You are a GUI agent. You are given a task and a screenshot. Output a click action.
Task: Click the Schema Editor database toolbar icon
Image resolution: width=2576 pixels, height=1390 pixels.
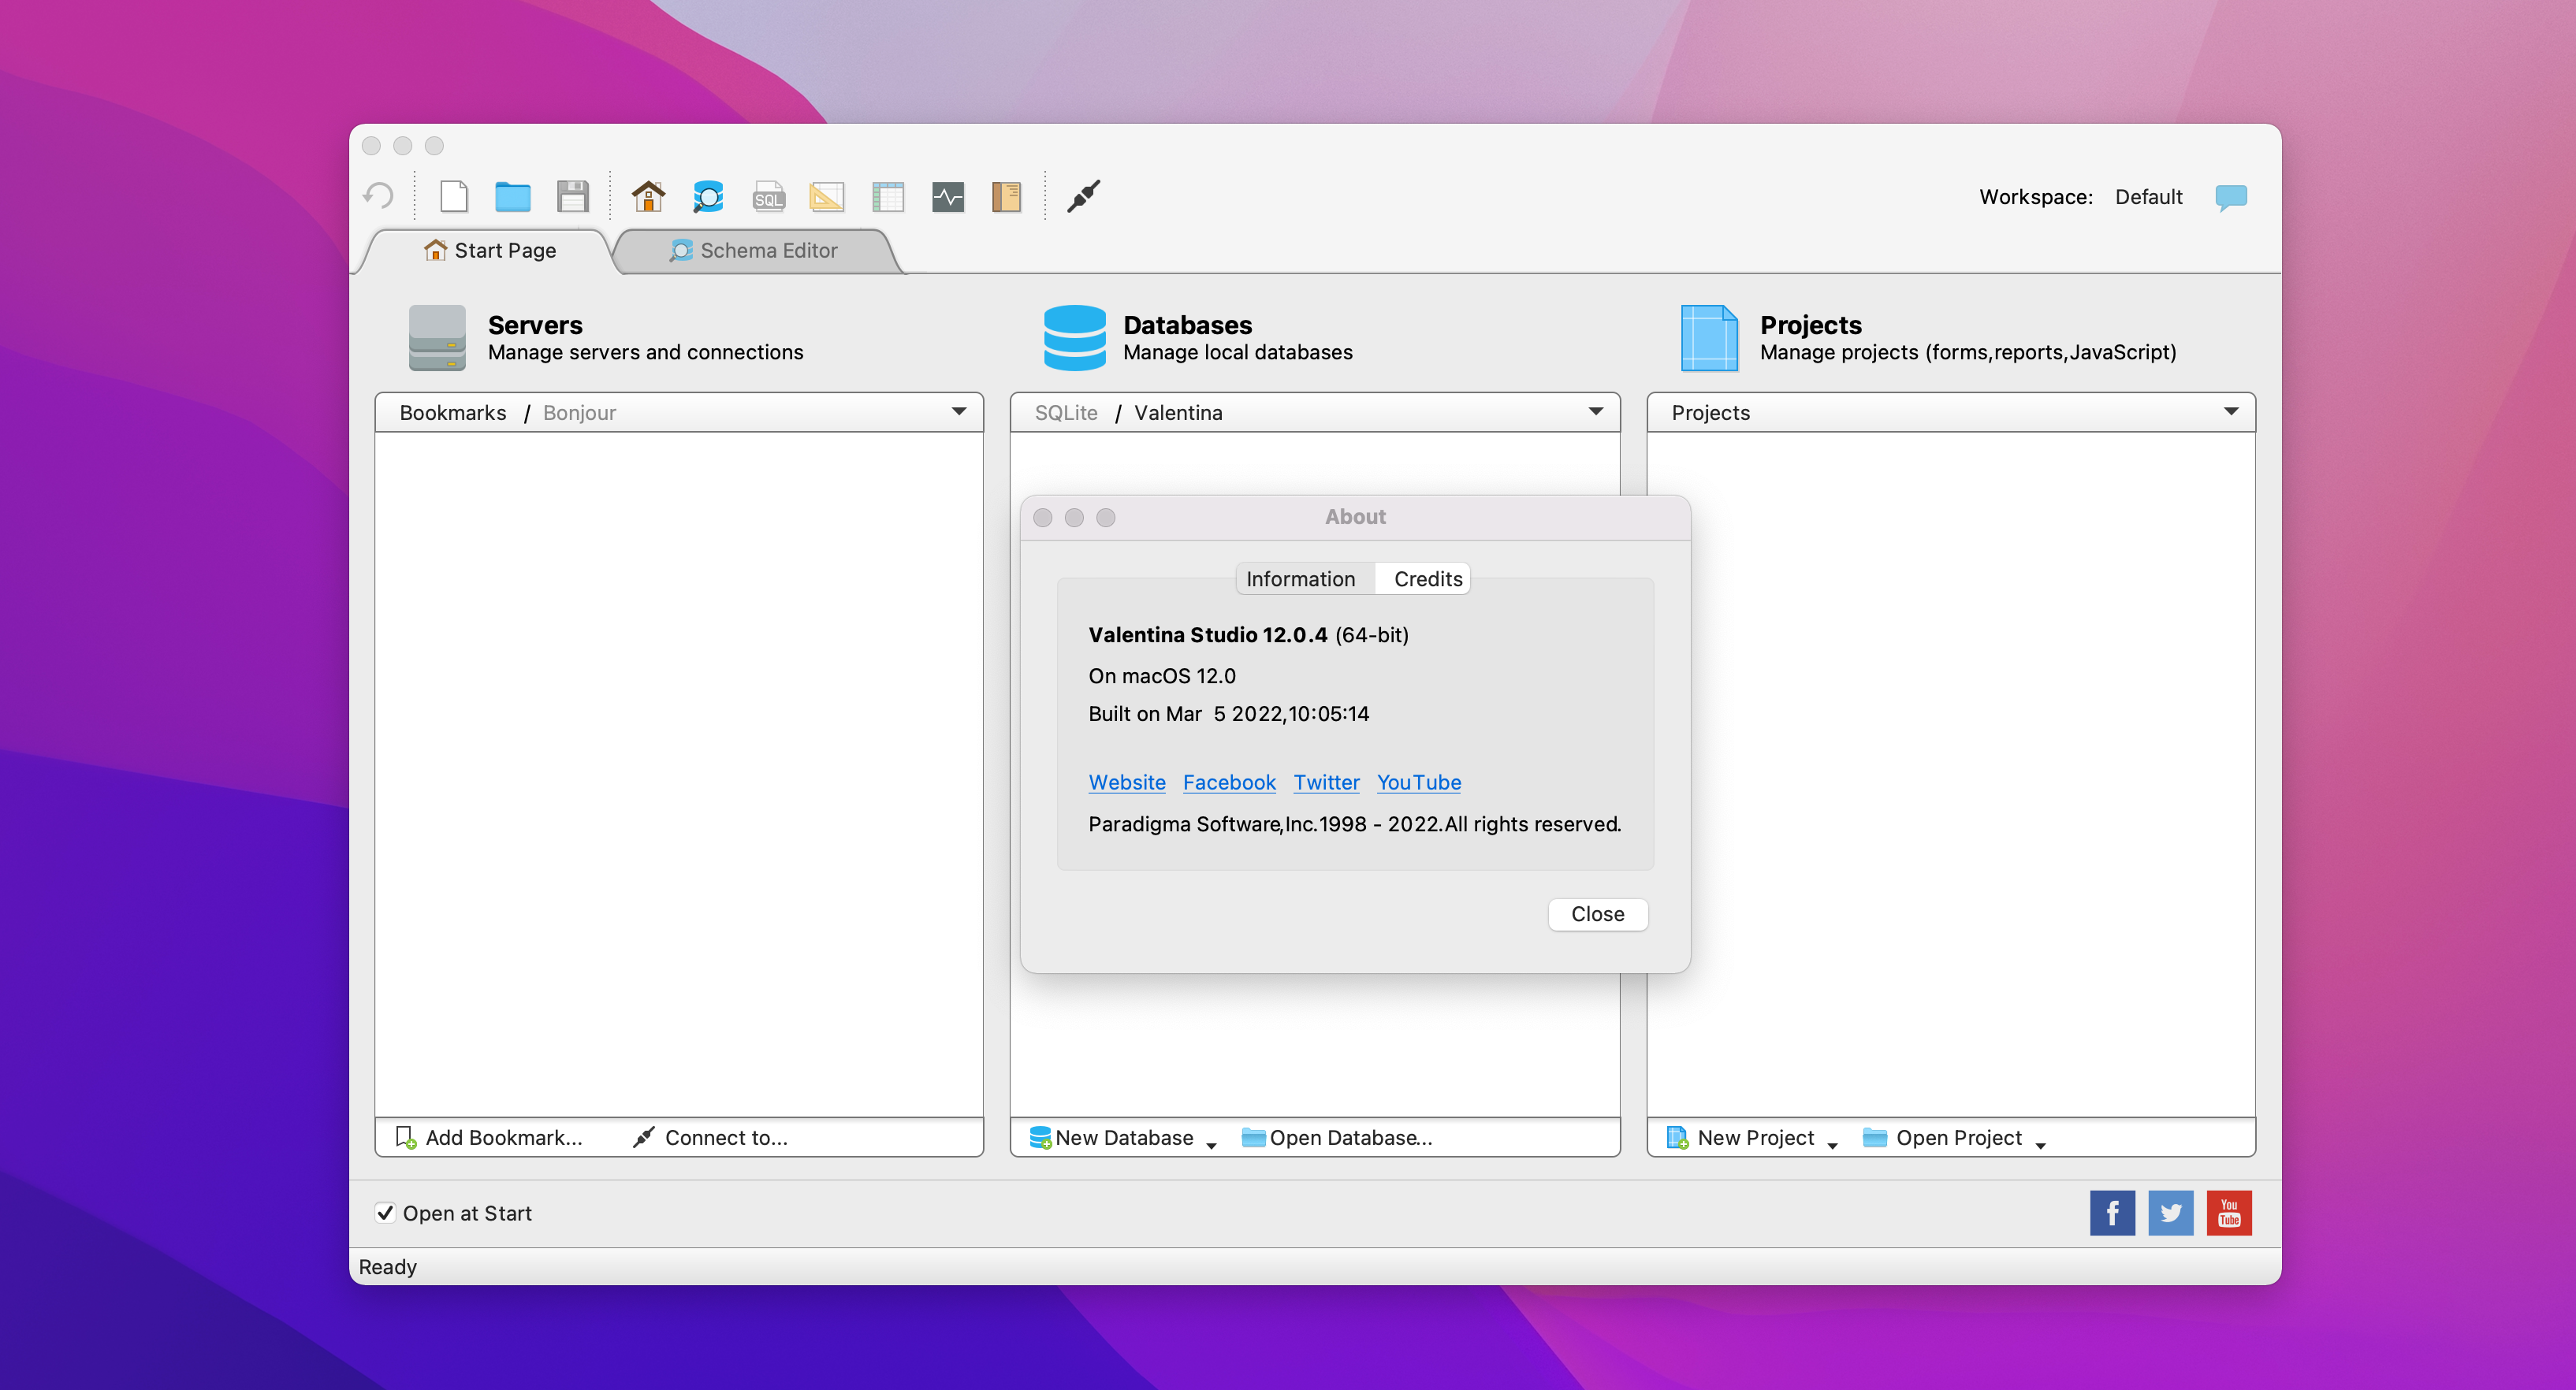tap(708, 196)
